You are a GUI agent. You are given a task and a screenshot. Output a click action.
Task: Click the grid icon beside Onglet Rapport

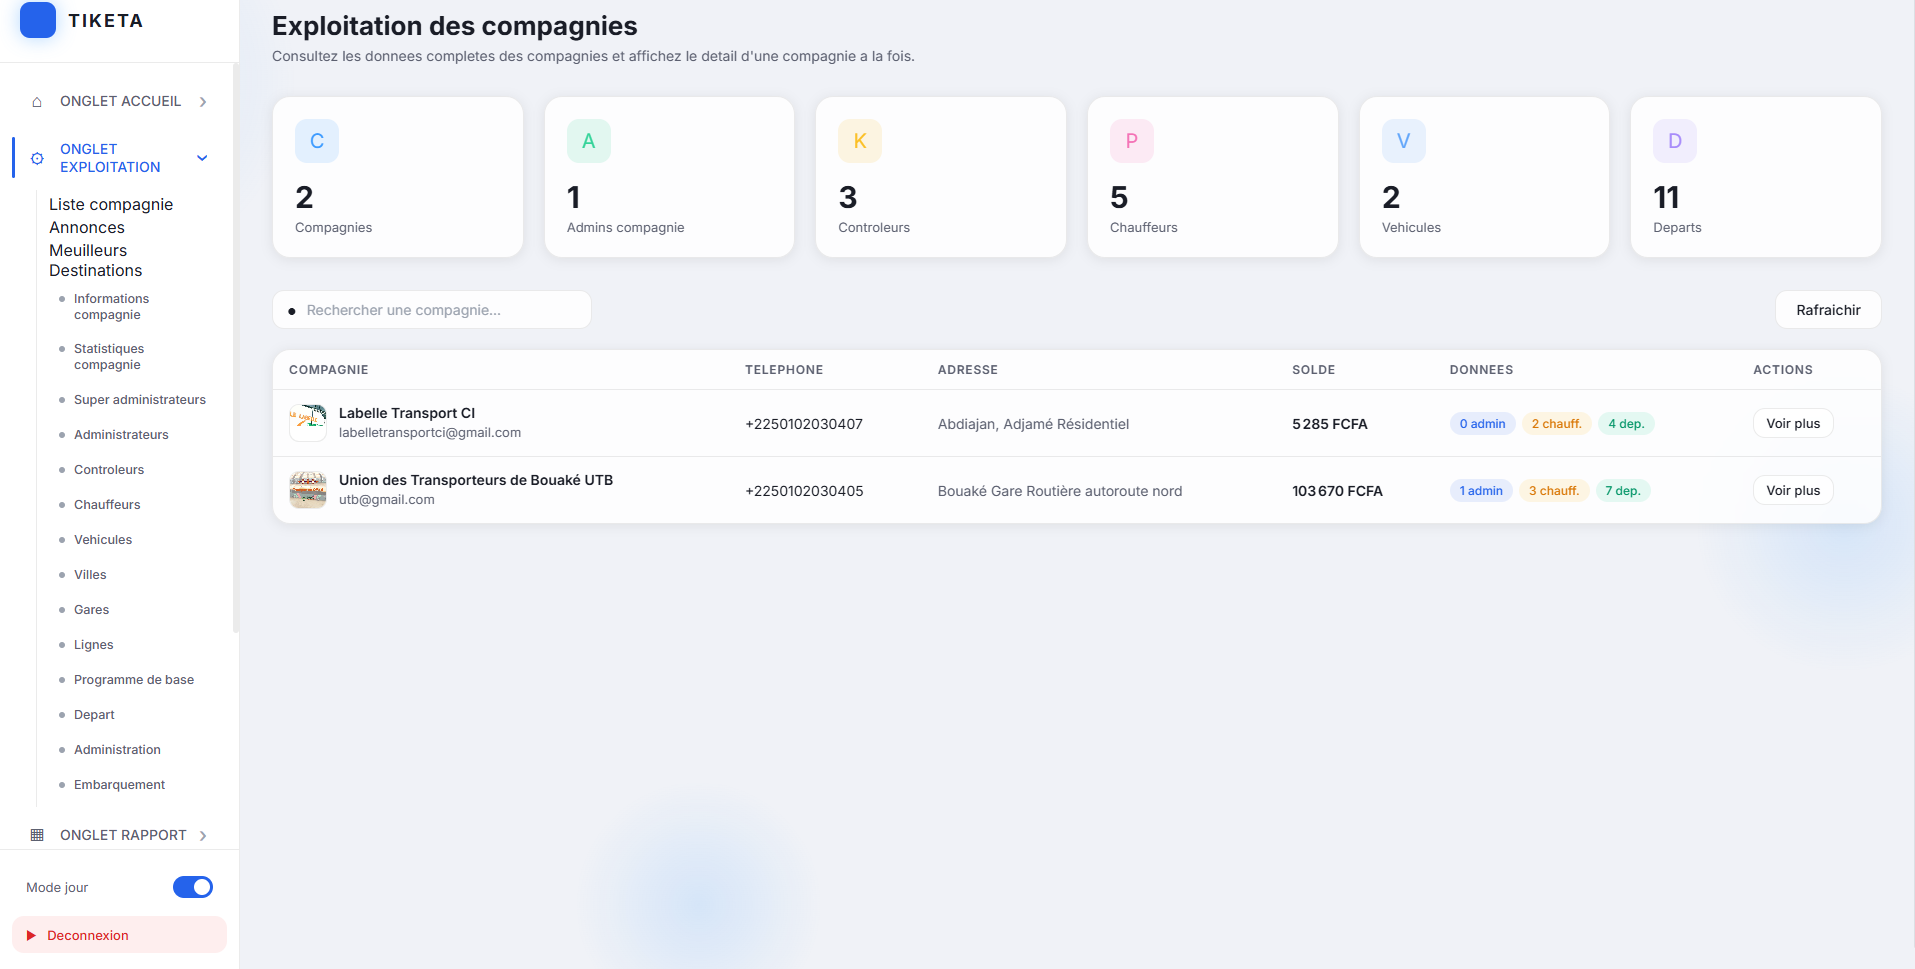(x=37, y=835)
